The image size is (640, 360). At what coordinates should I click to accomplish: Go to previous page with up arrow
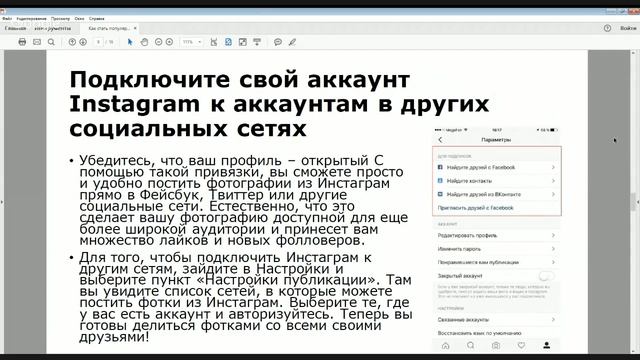click(72, 42)
